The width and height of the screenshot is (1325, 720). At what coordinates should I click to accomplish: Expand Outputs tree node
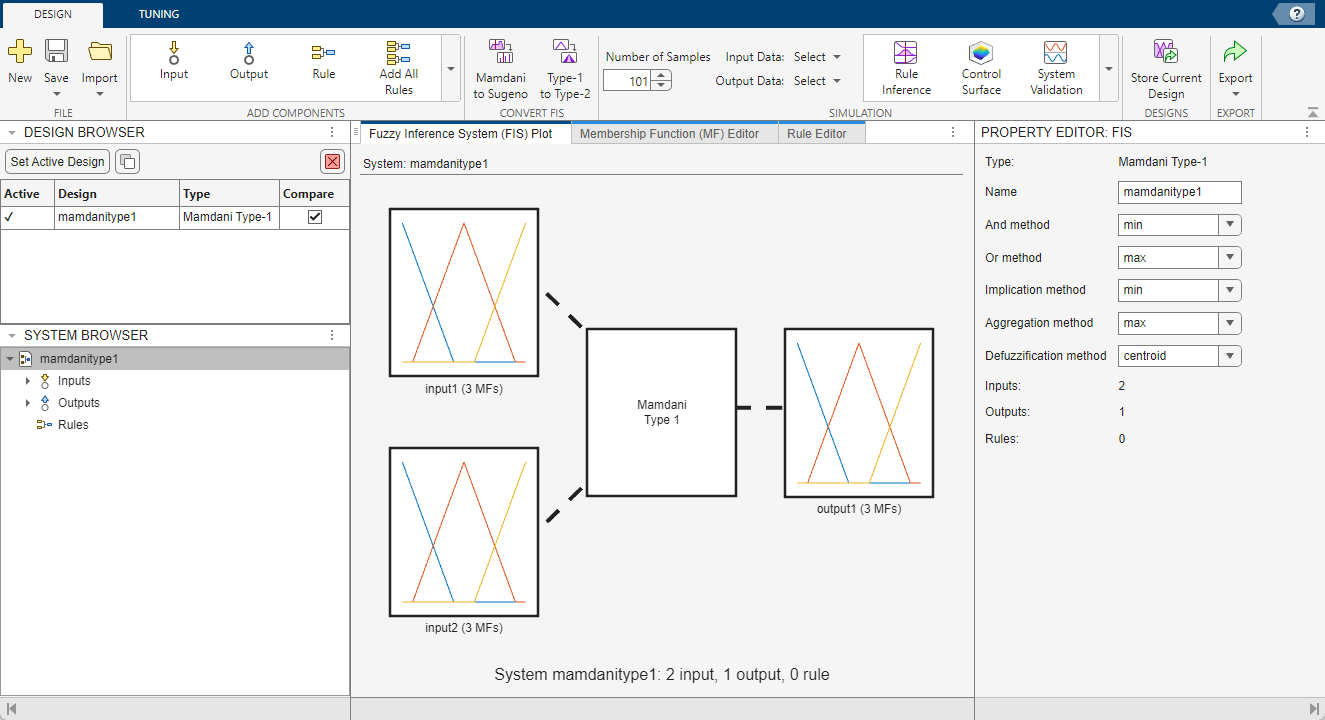(x=28, y=403)
